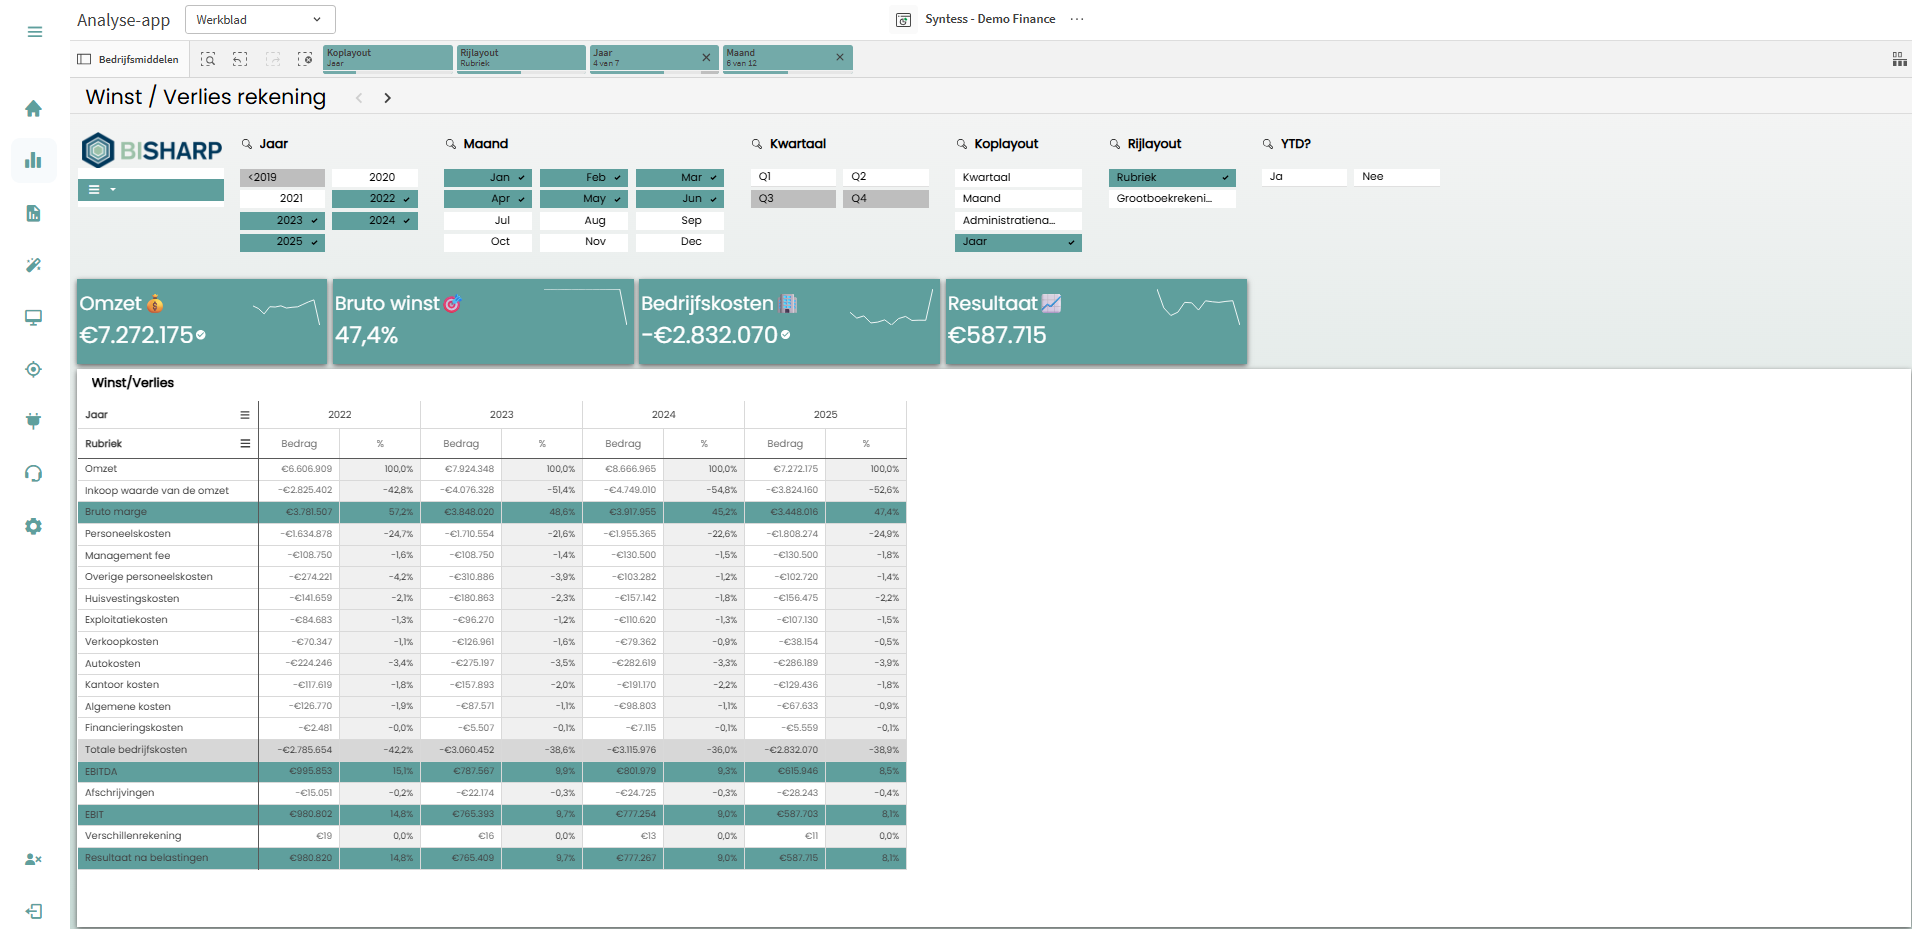Screen dimensions: 1912x929
Task: Deselect Jan in the Maand filter
Action: pos(488,178)
